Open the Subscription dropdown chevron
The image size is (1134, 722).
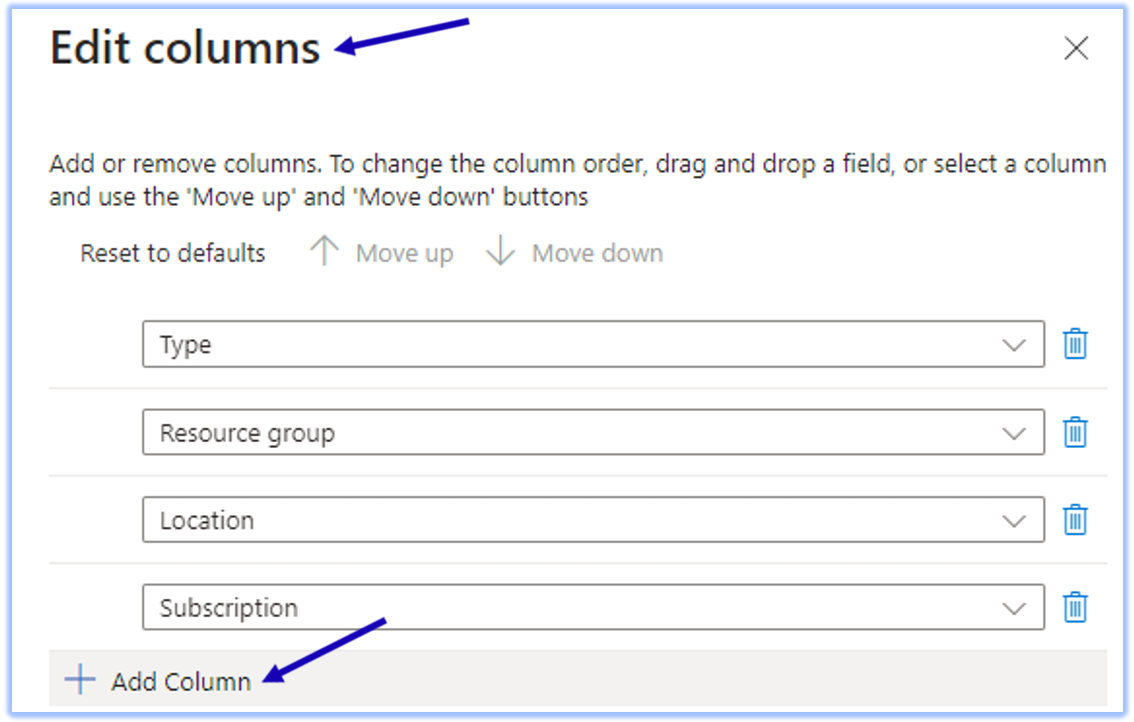coord(1014,608)
